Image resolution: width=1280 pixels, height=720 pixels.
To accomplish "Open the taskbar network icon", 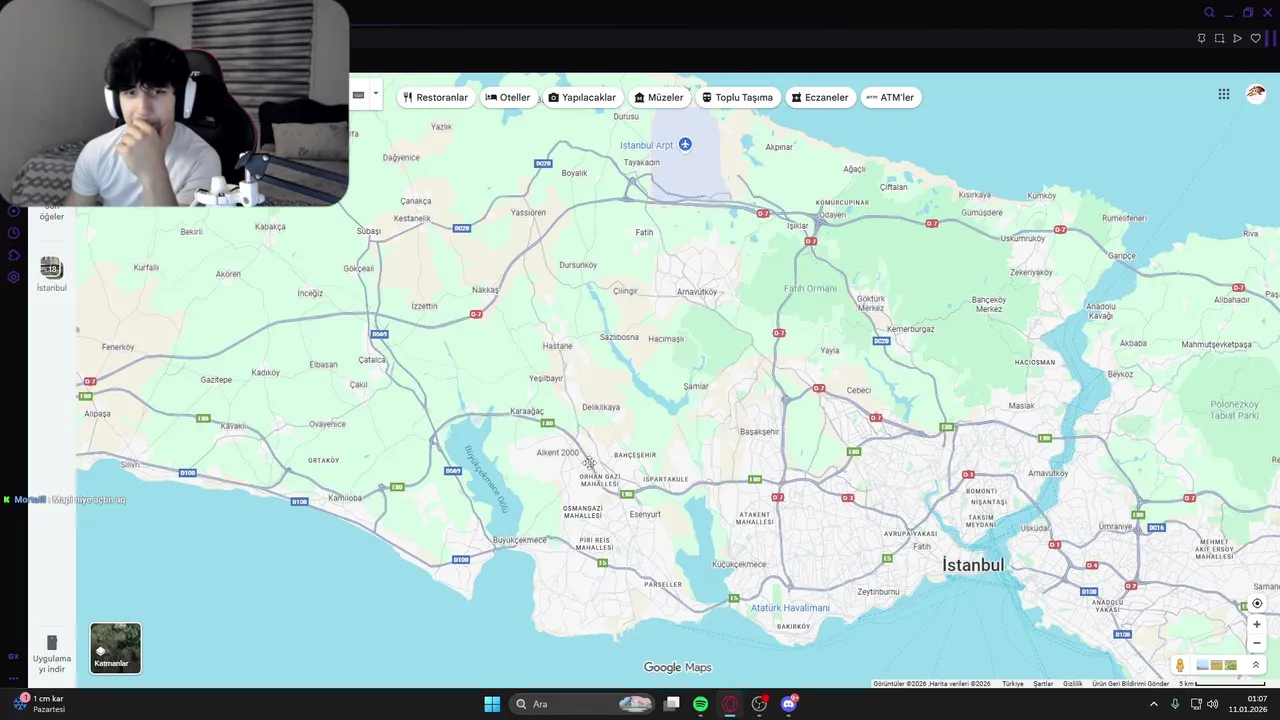I will 1196,704.
